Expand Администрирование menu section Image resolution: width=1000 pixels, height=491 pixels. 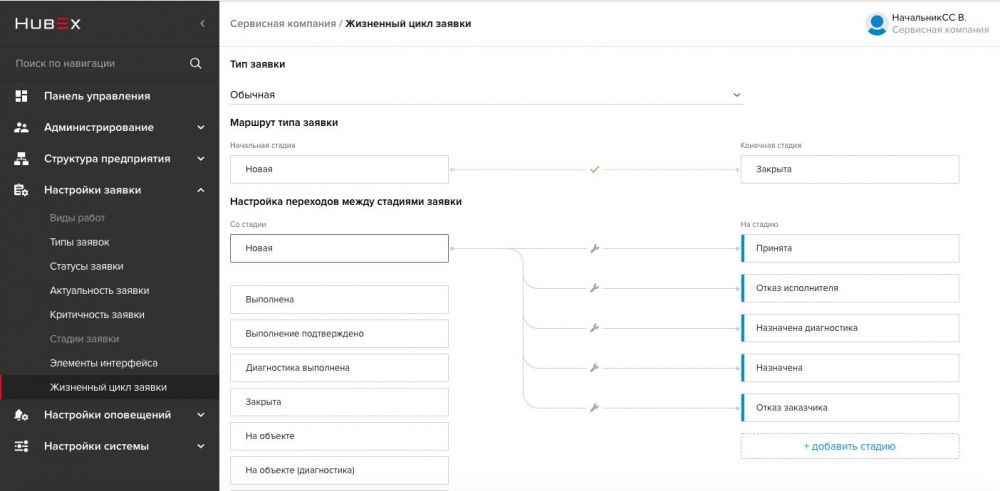(x=110, y=128)
